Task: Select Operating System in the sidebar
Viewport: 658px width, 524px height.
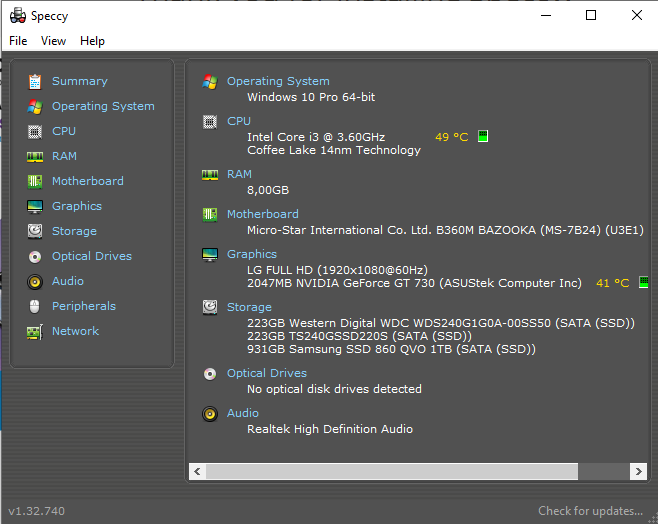Action: click(x=103, y=106)
